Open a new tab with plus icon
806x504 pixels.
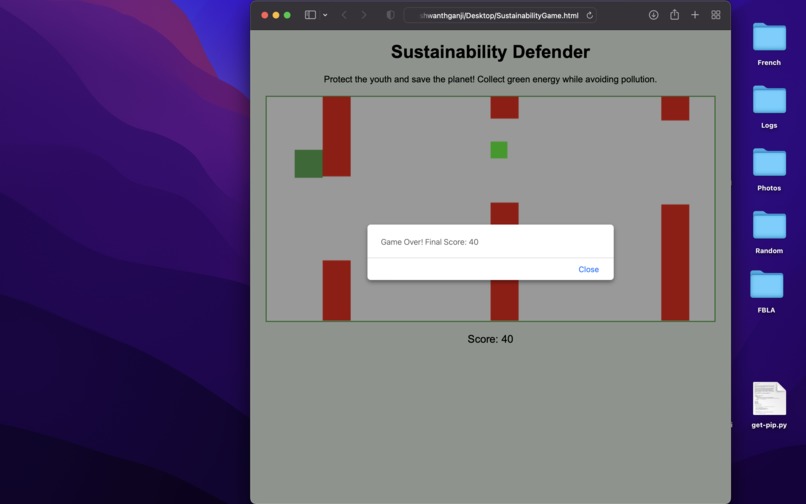pos(695,15)
